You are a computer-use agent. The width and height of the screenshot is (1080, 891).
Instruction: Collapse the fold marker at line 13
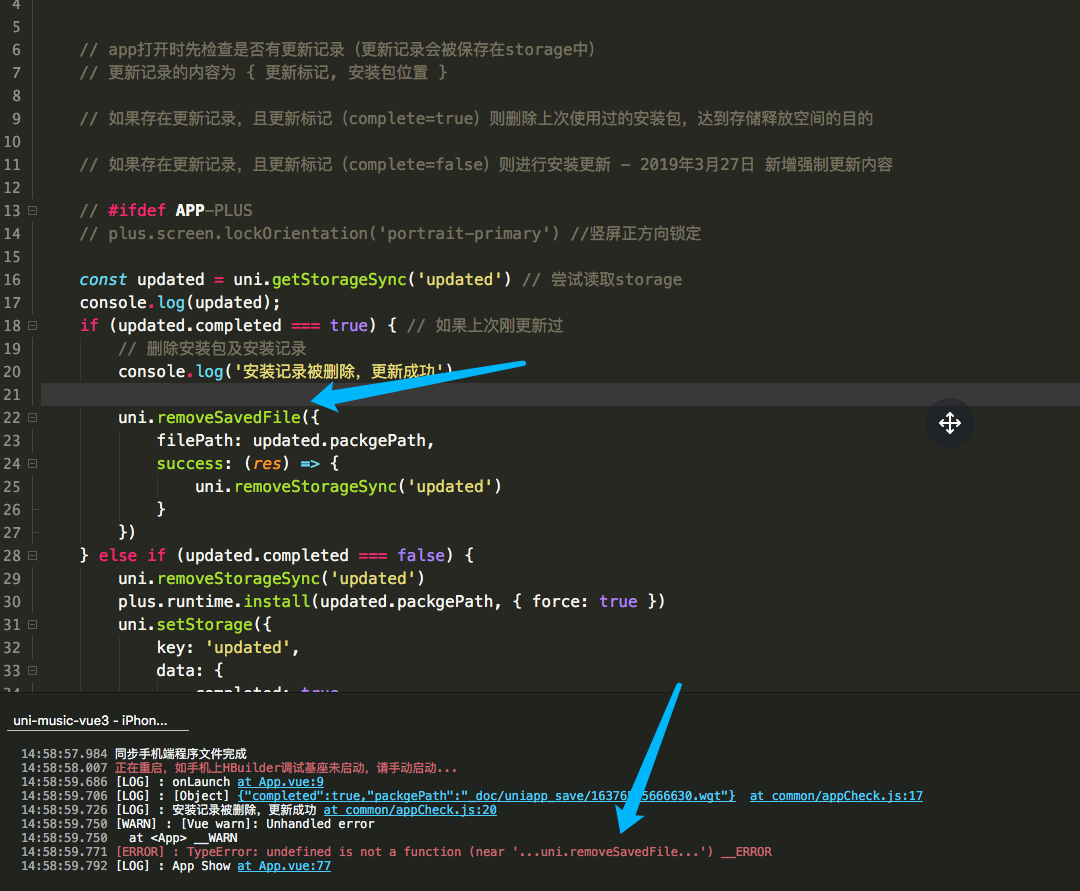pos(33,211)
